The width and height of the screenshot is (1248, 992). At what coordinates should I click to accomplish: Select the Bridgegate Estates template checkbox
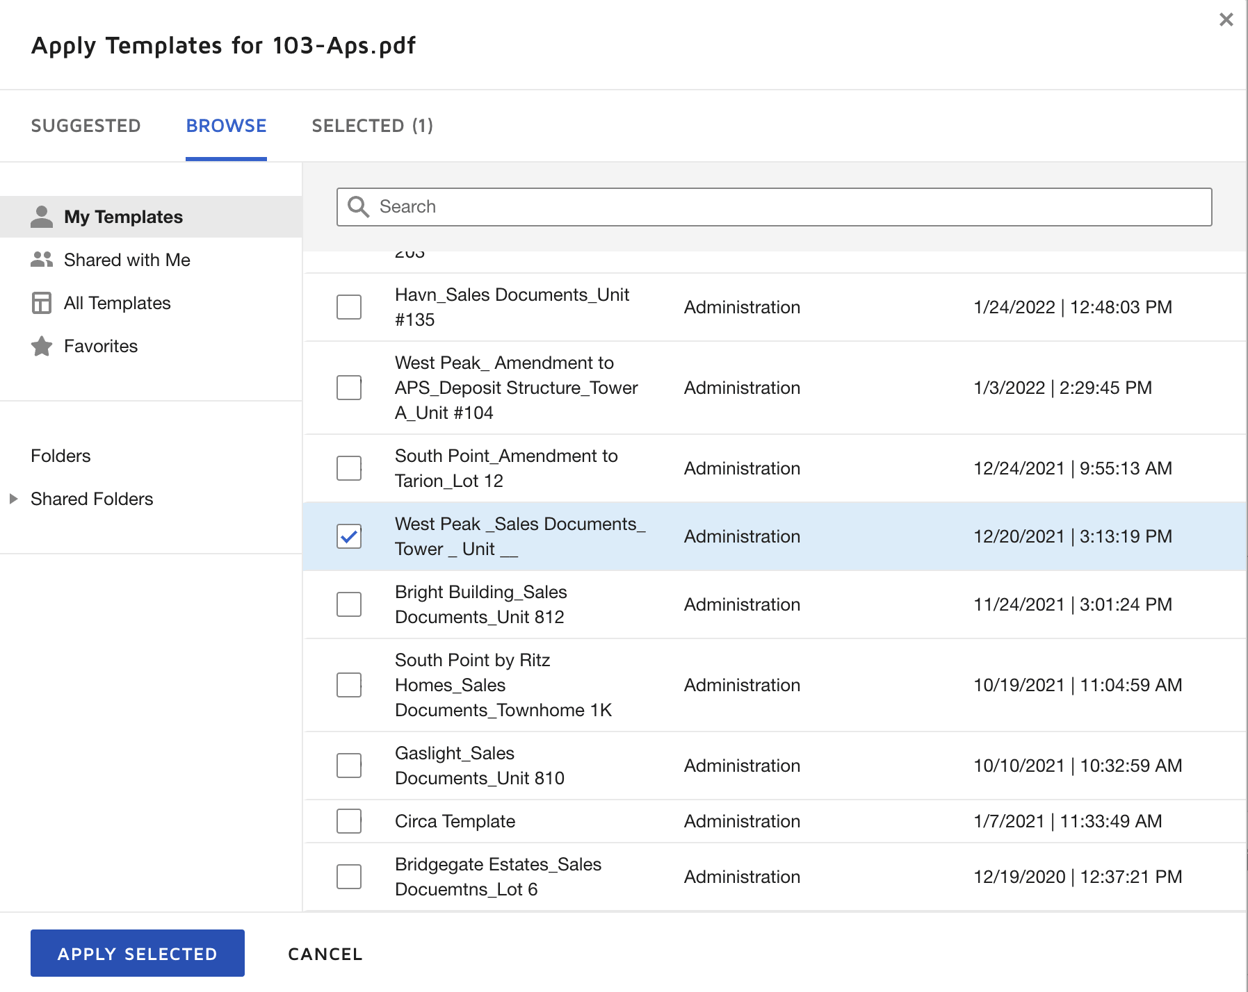tap(349, 876)
